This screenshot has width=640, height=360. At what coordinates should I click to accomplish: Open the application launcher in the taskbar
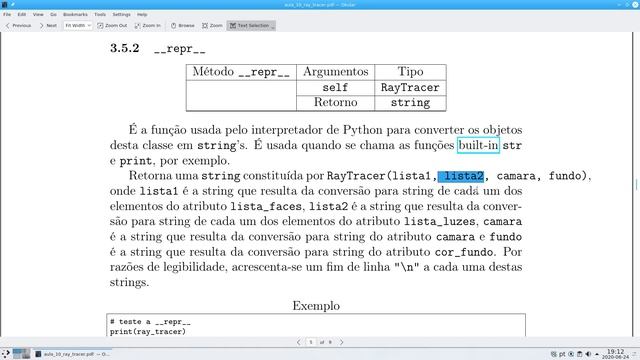pyautogui.click(x=6, y=354)
